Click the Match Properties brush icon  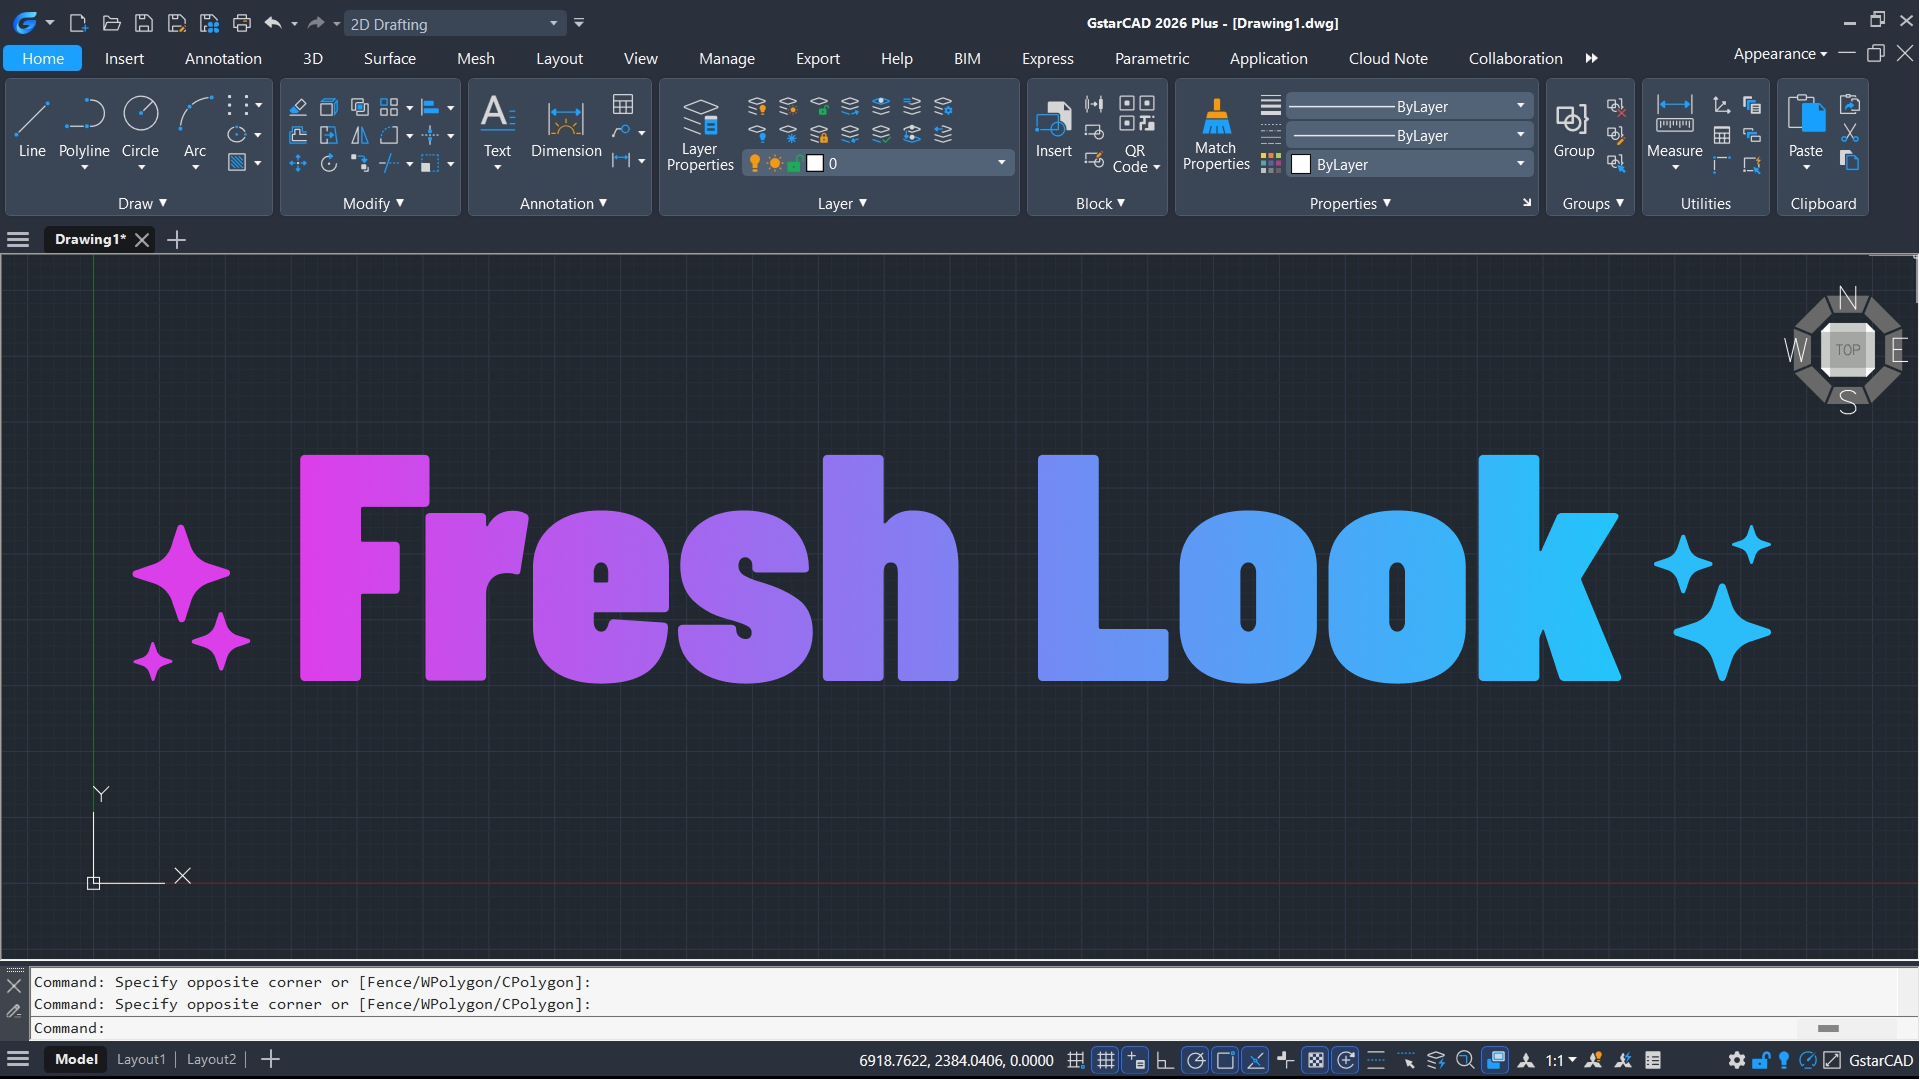[x=1216, y=117]
